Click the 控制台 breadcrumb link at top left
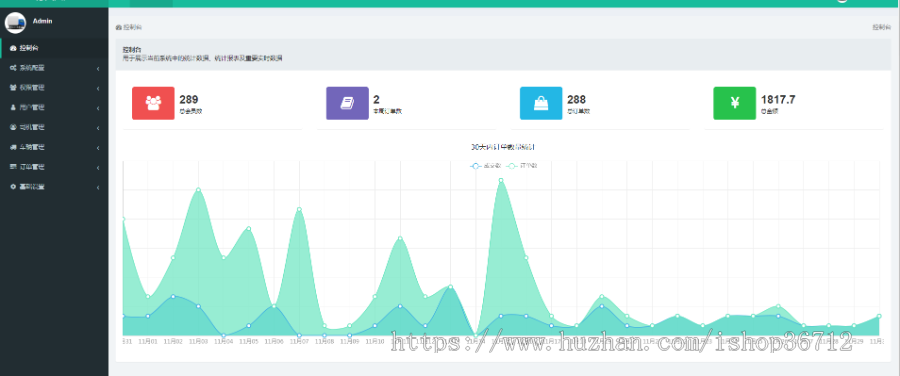Viewport: 900px width, 376px height. click(x=129, y=27)
